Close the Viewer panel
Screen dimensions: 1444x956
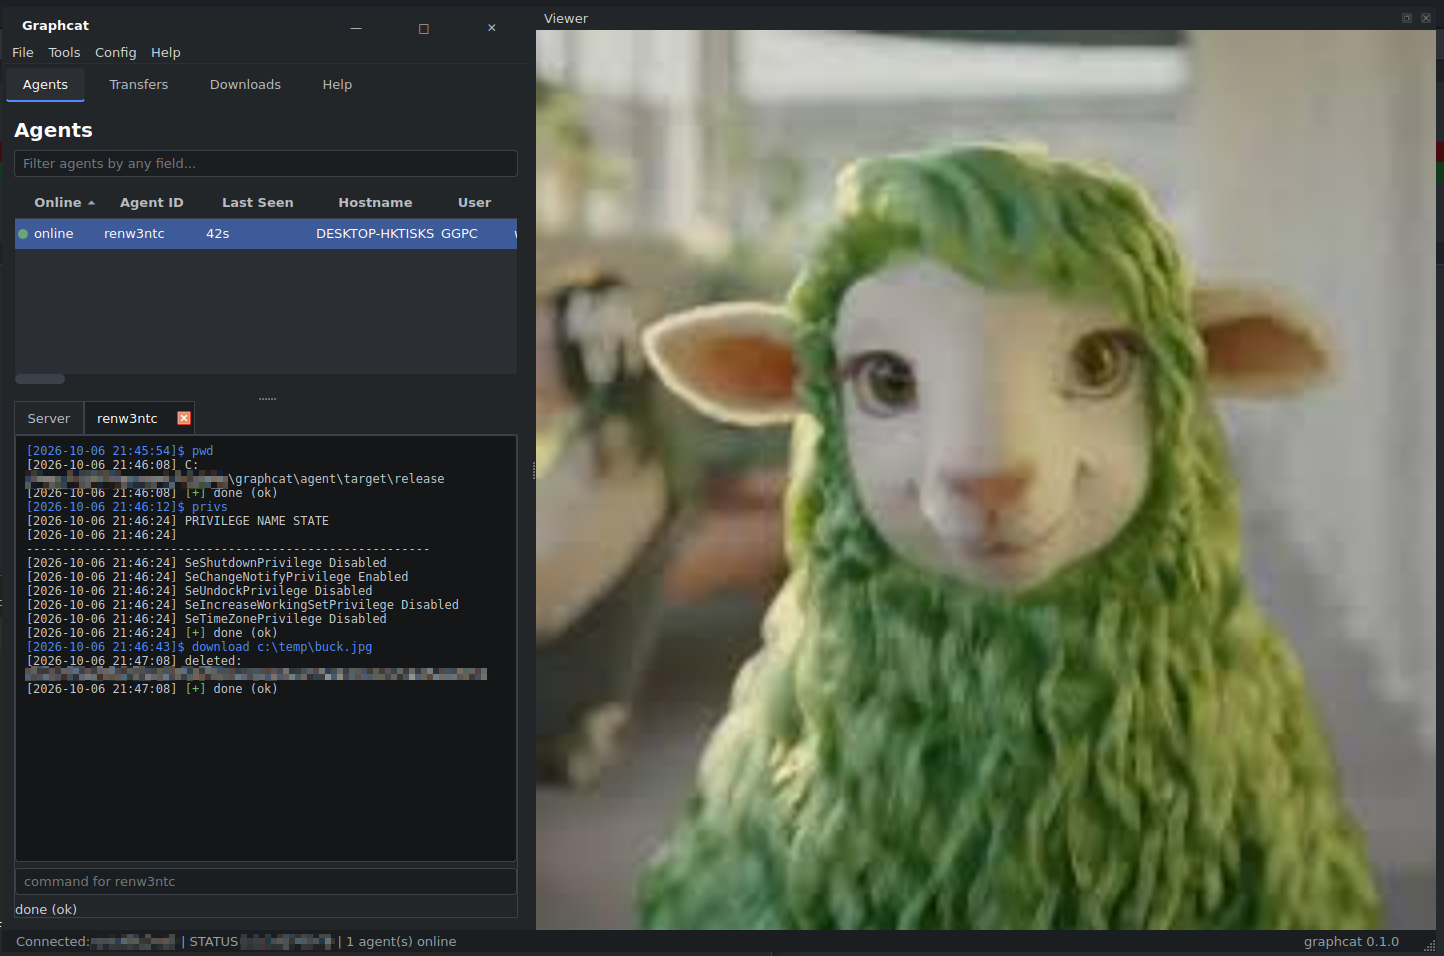coord(1426,18)
